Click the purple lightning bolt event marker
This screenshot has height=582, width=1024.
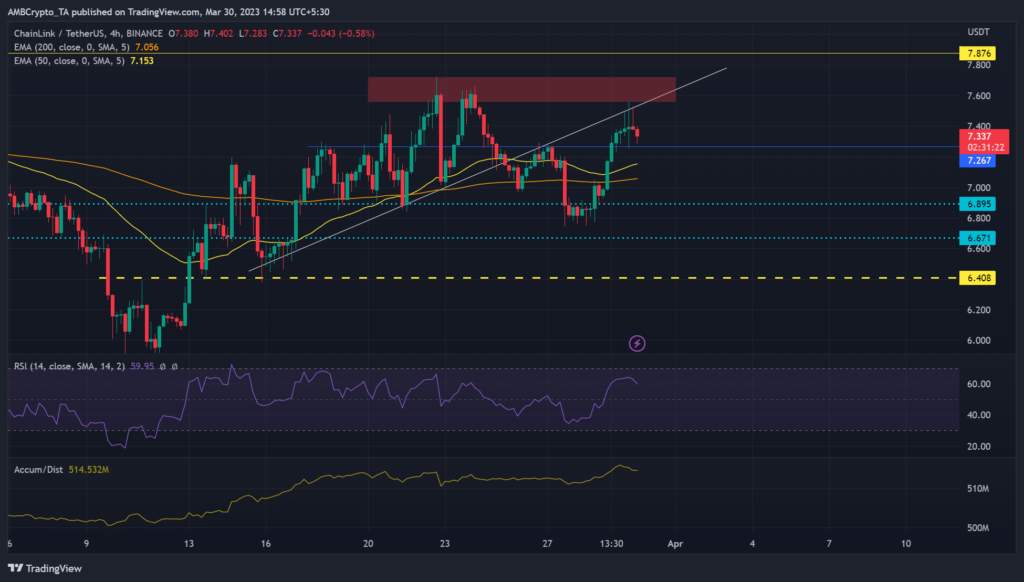[x=637, y=343]
